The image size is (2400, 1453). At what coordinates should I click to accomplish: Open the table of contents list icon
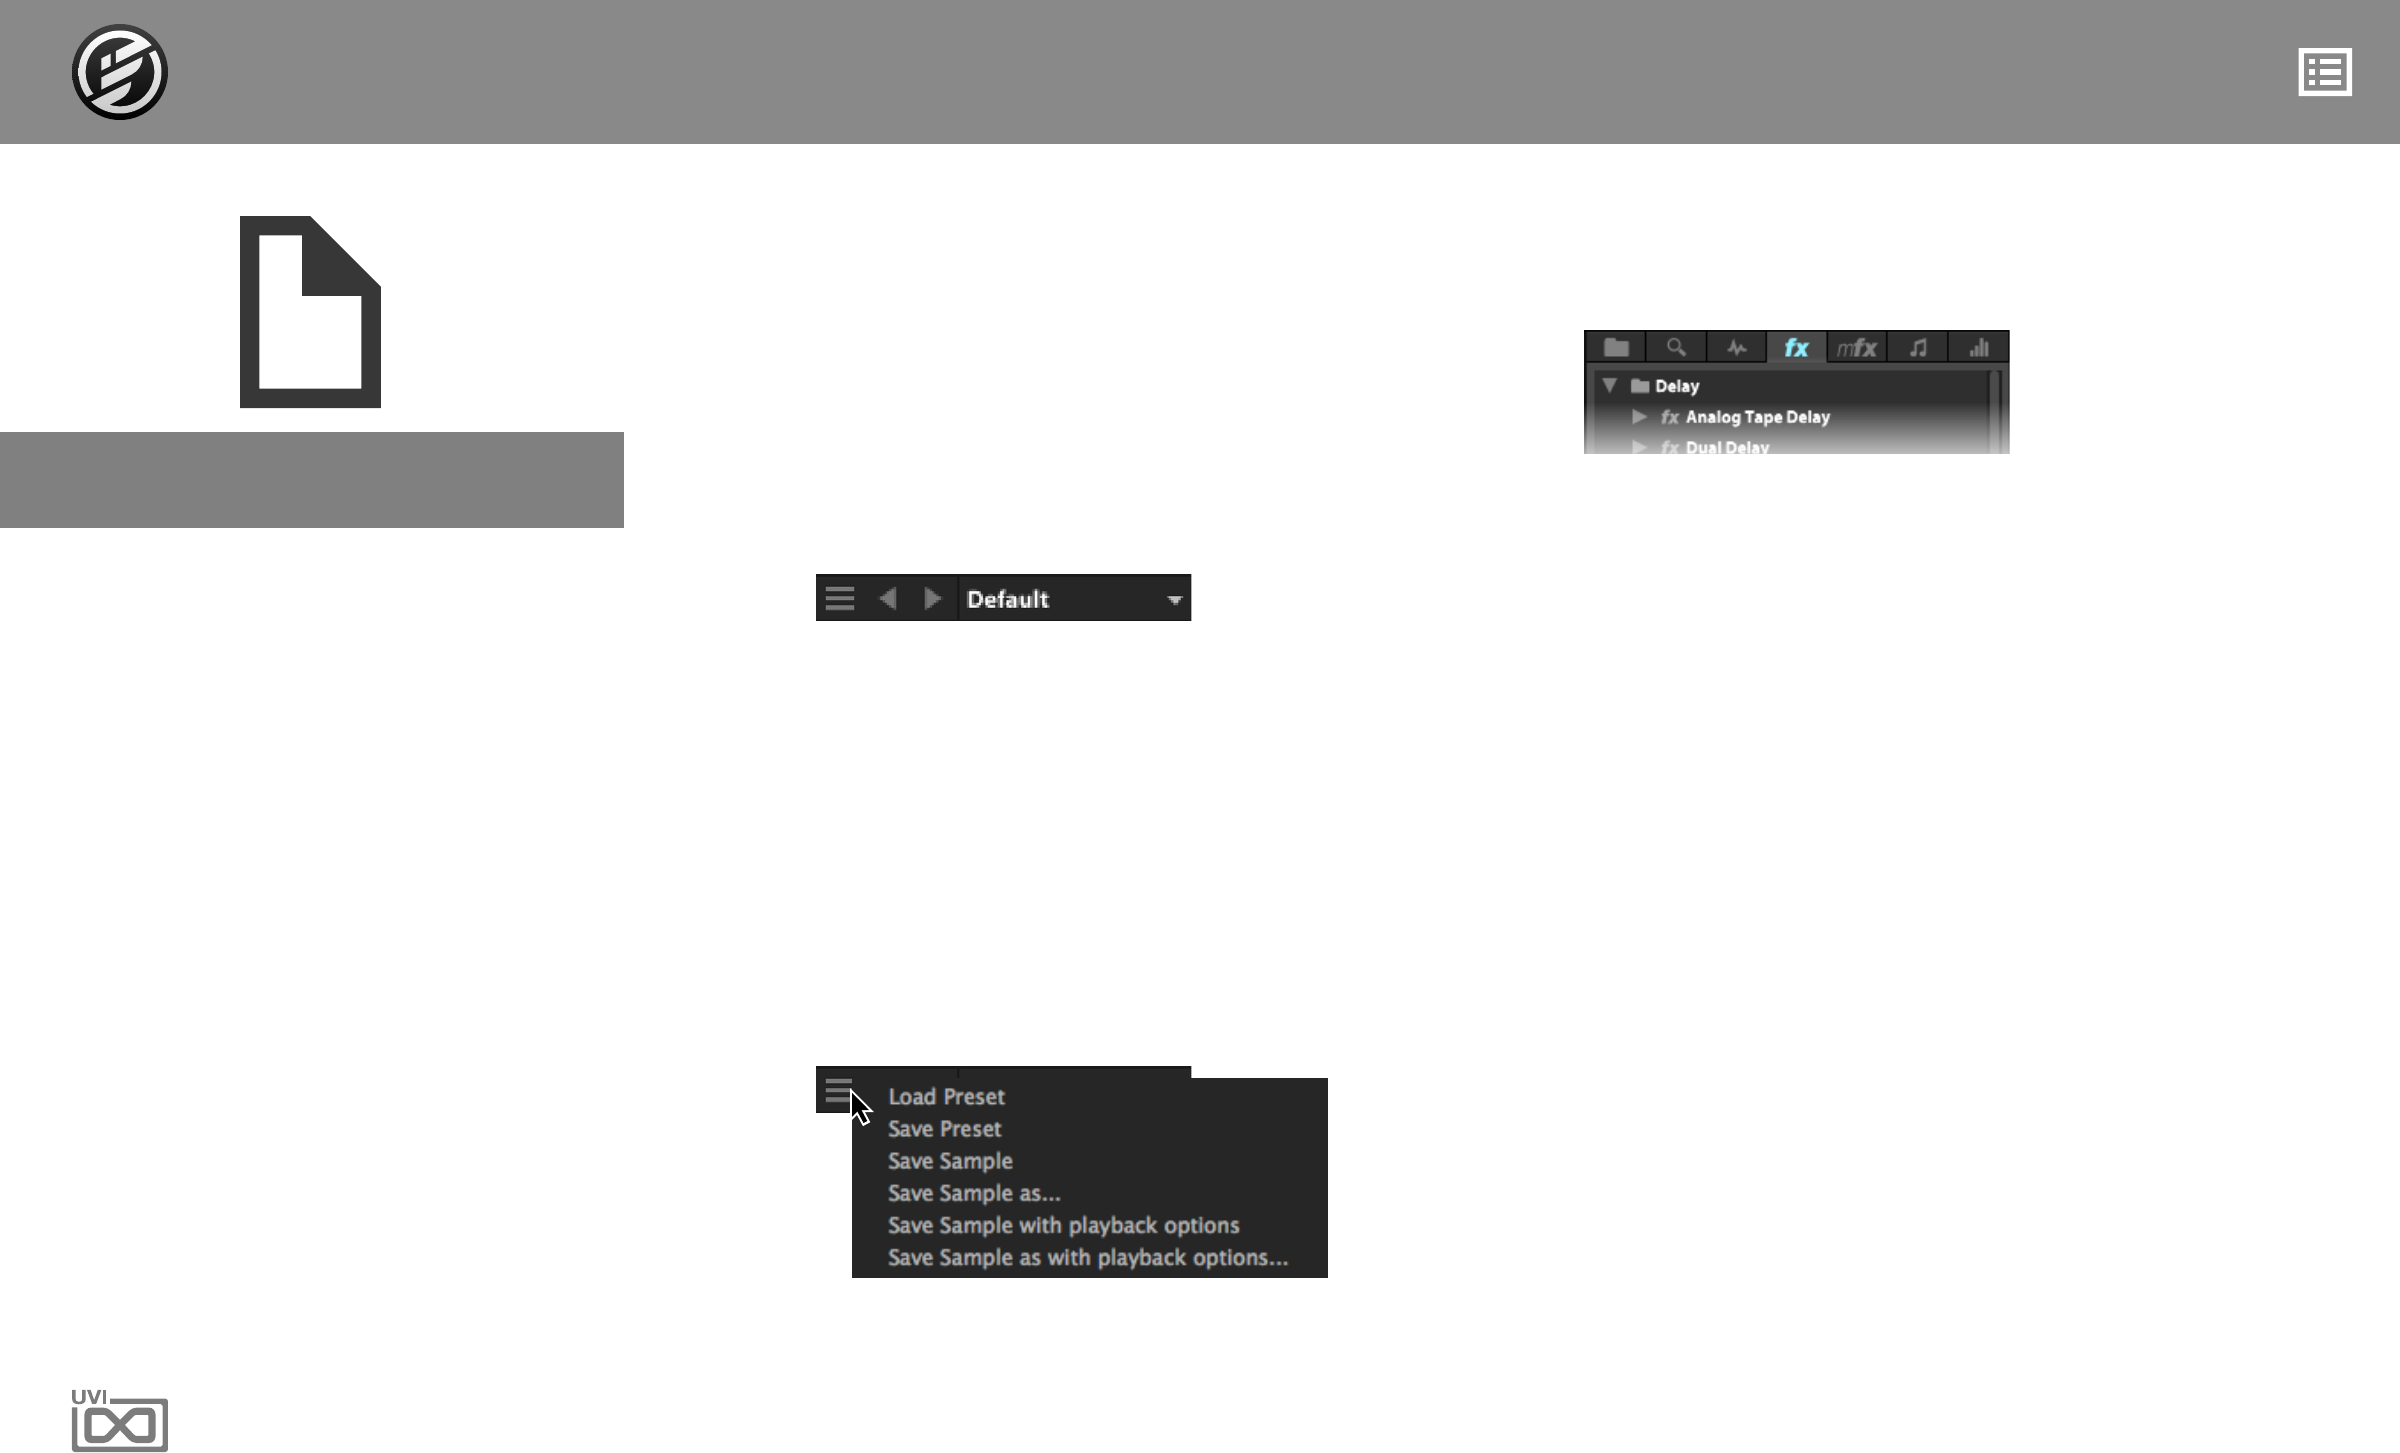(x=2324, y=72)
